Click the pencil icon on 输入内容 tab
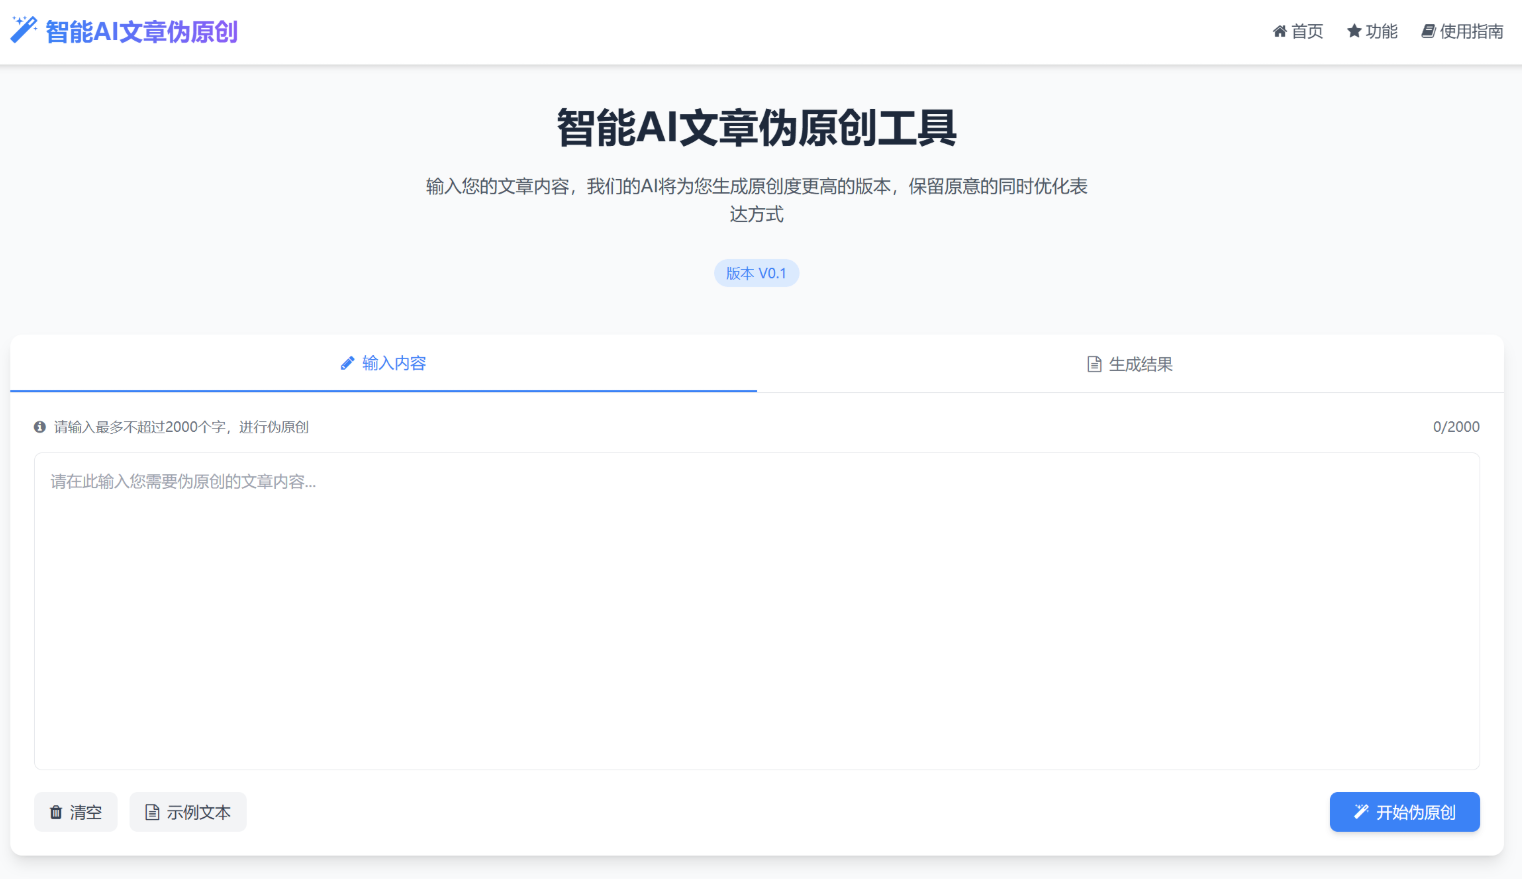The image size is (1522, 879). point(347,363)
